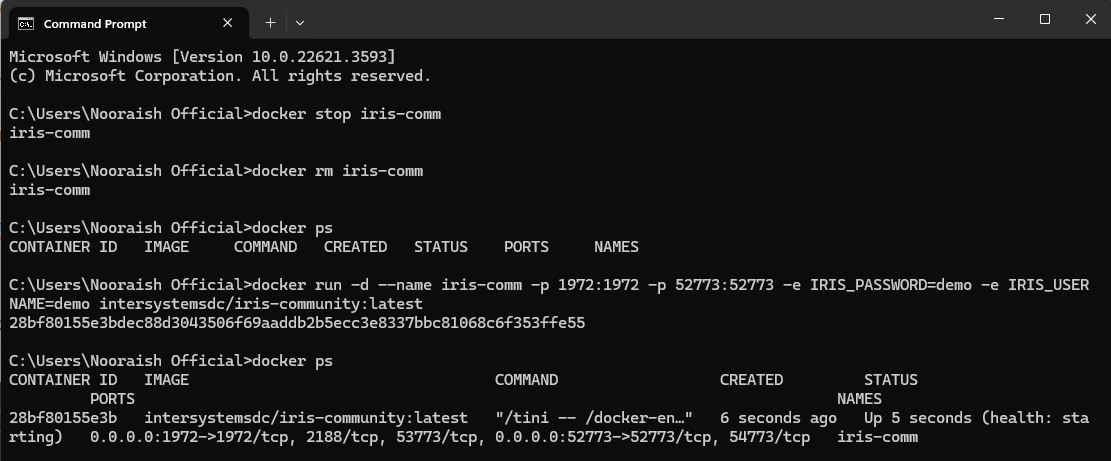Click the iris-community:latest image in table row
This screenshot has width=1111, height=461.
click(x=306, y=418)
